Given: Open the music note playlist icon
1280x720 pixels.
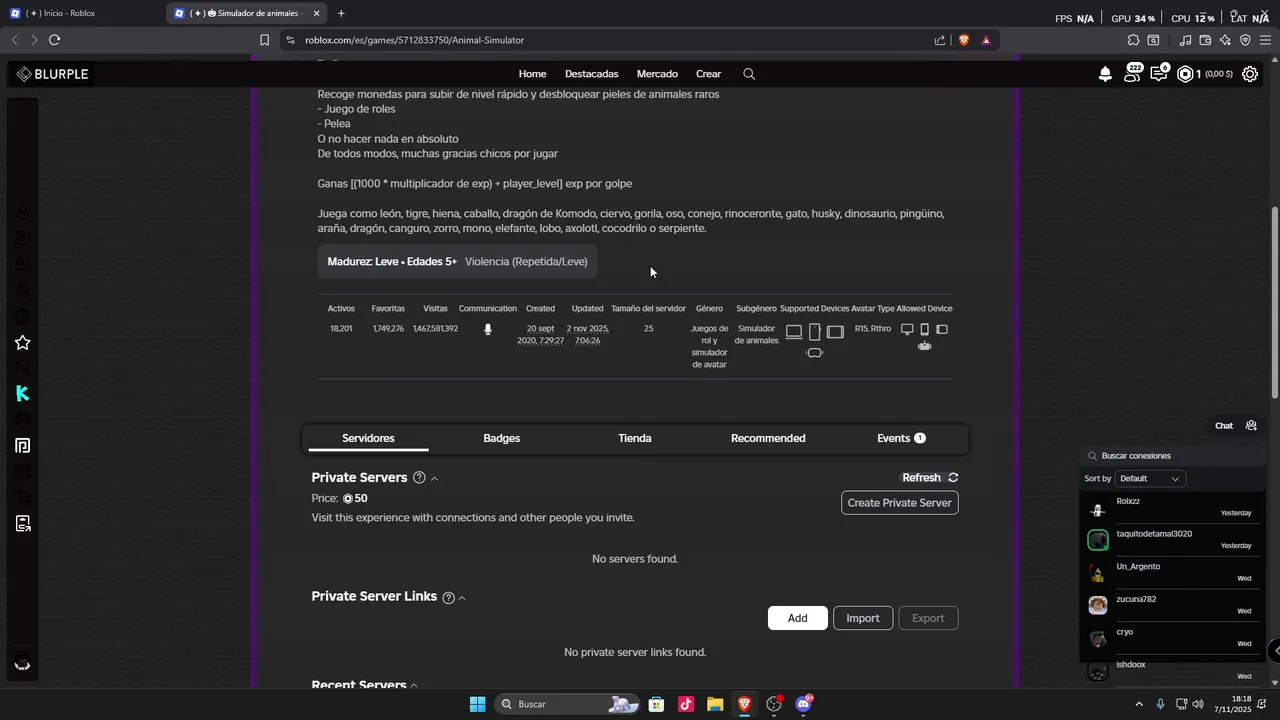Looking at the screenshot, I should coord(1185,40).
